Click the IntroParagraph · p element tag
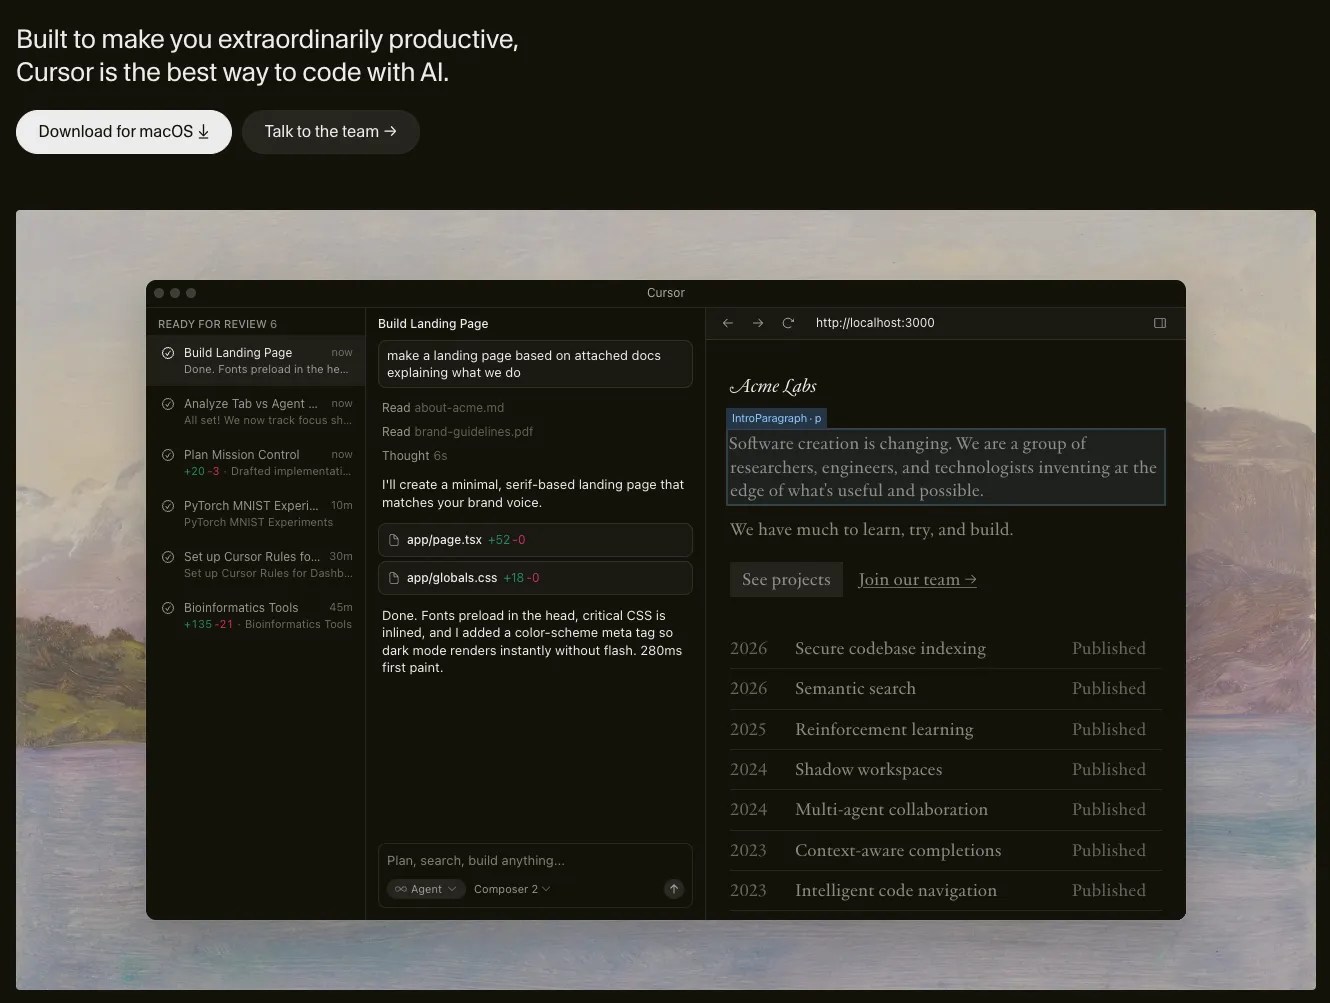This screenshot has width=1330, height=1003. [776, 418]
